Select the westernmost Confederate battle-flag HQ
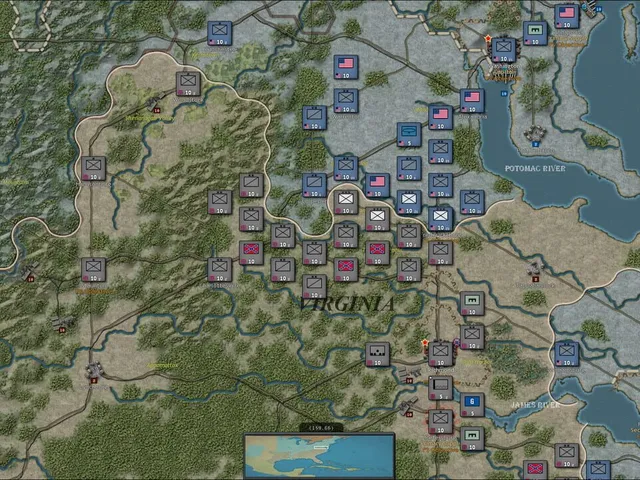 251,253
